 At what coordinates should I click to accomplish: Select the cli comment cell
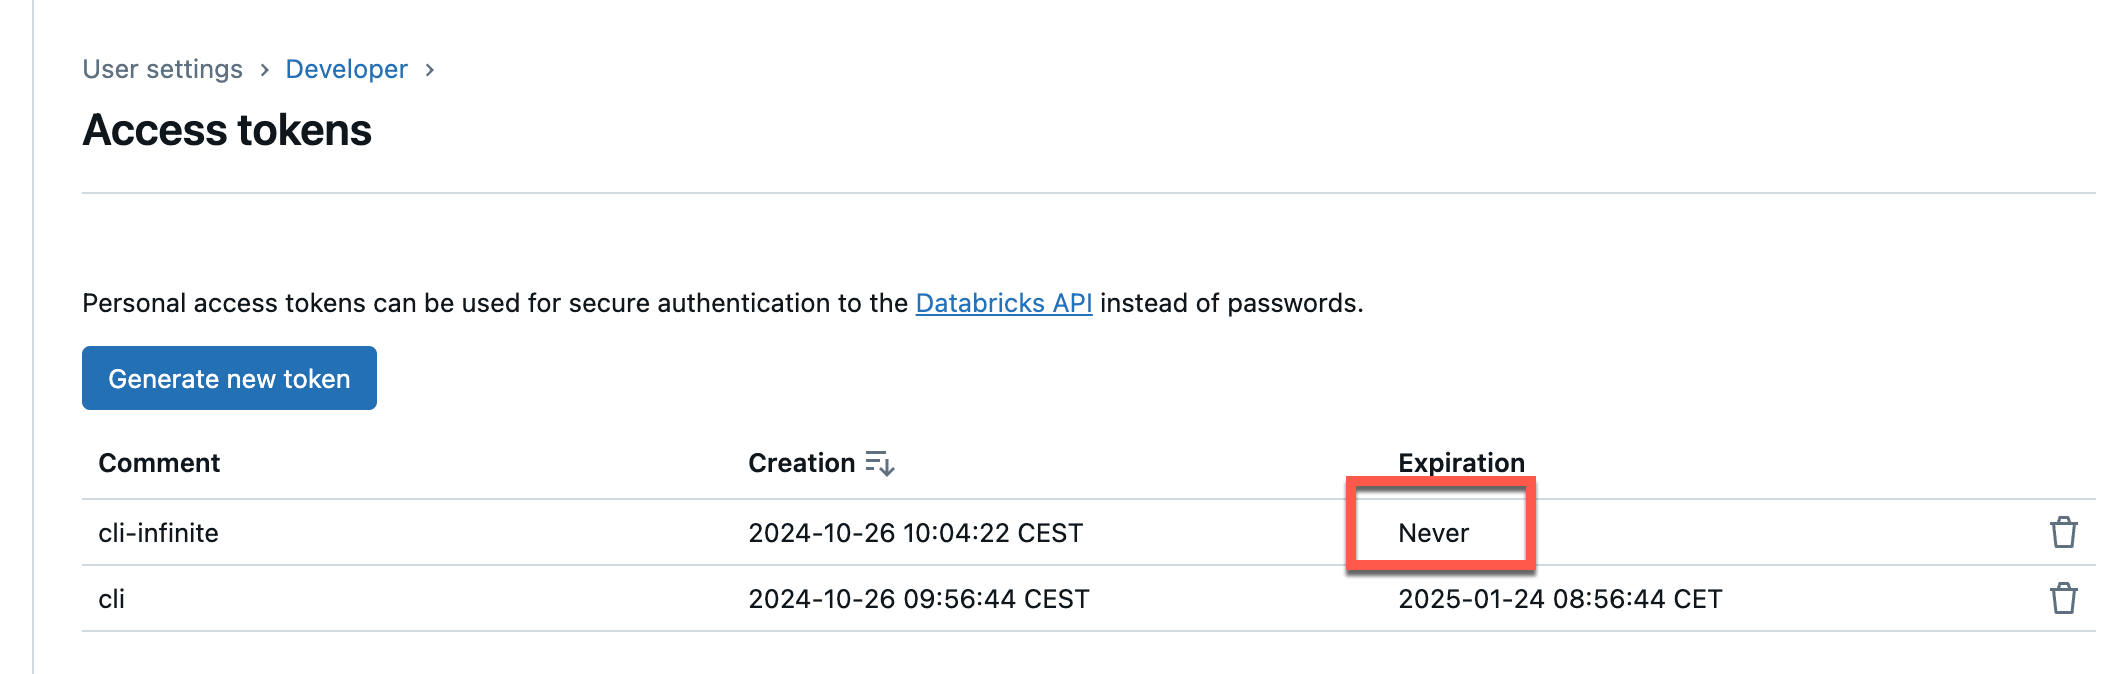[111, 599]
